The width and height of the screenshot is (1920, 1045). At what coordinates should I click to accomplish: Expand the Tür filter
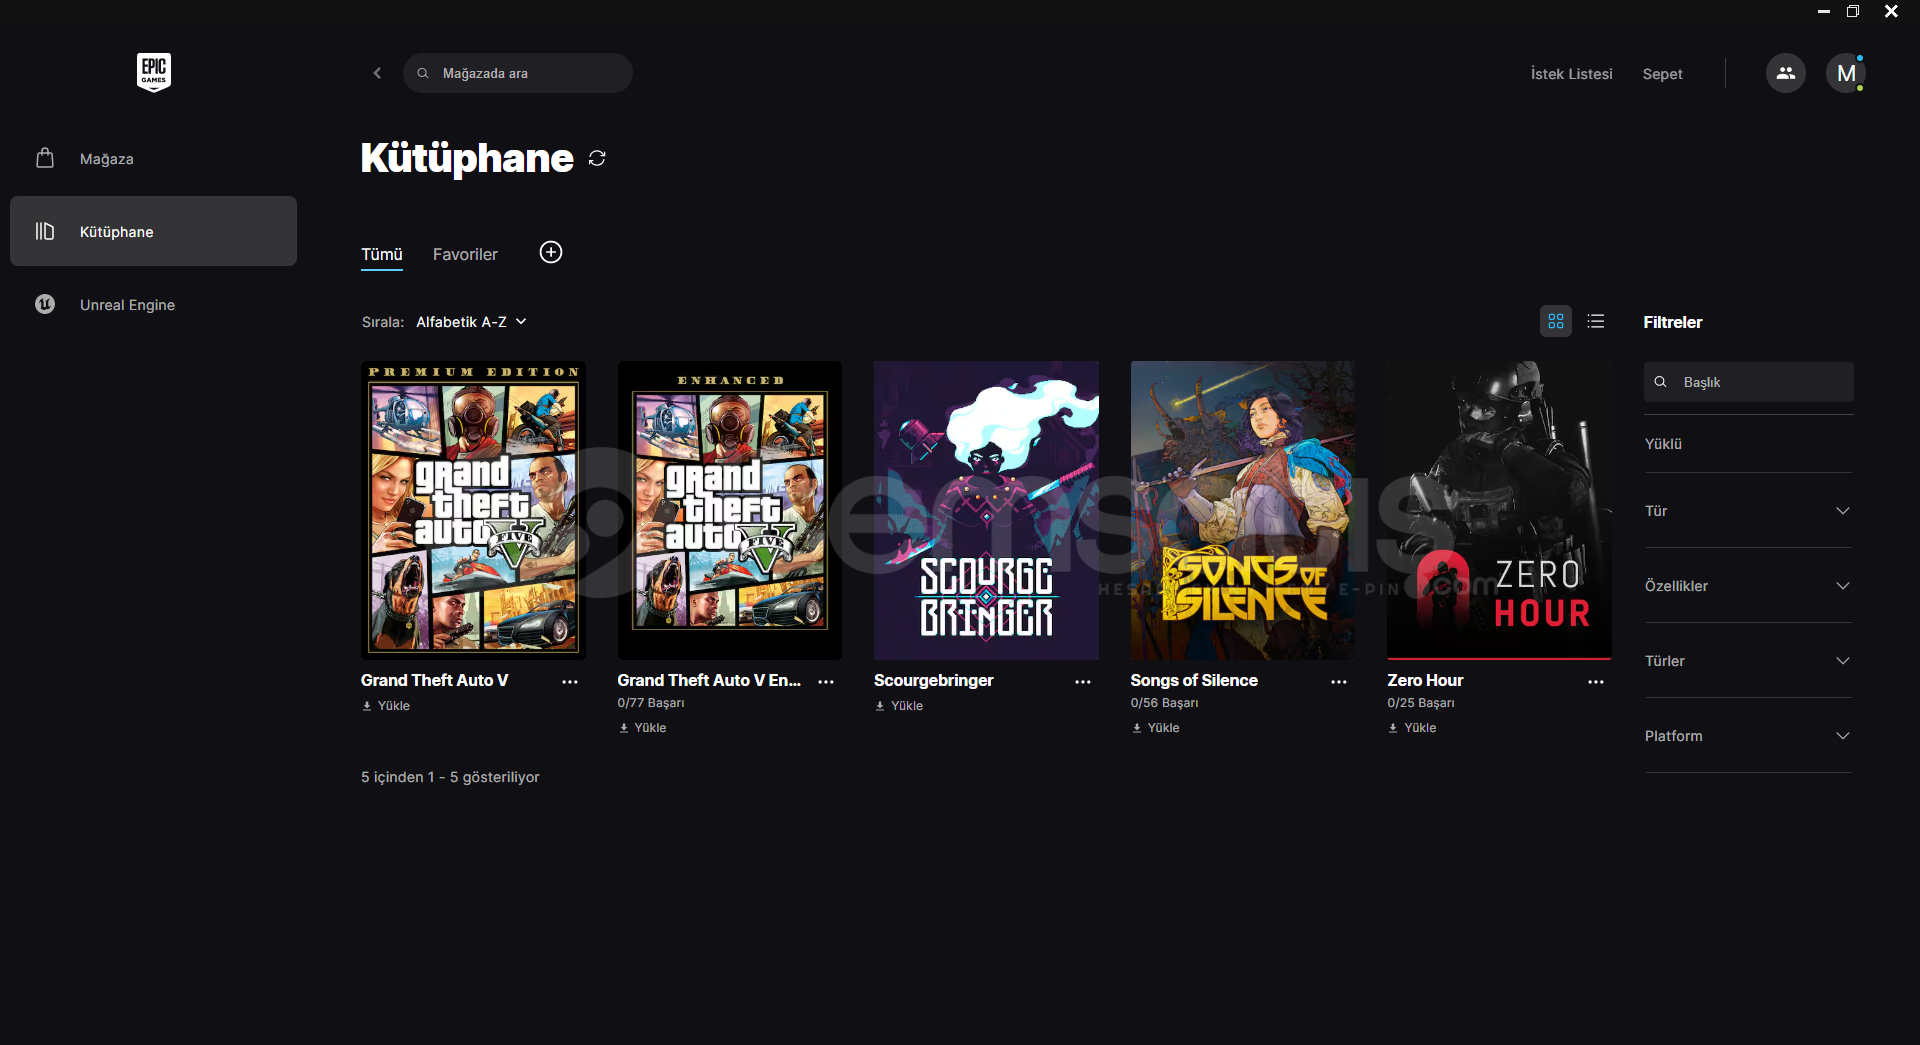click(x=1748, y=511)
